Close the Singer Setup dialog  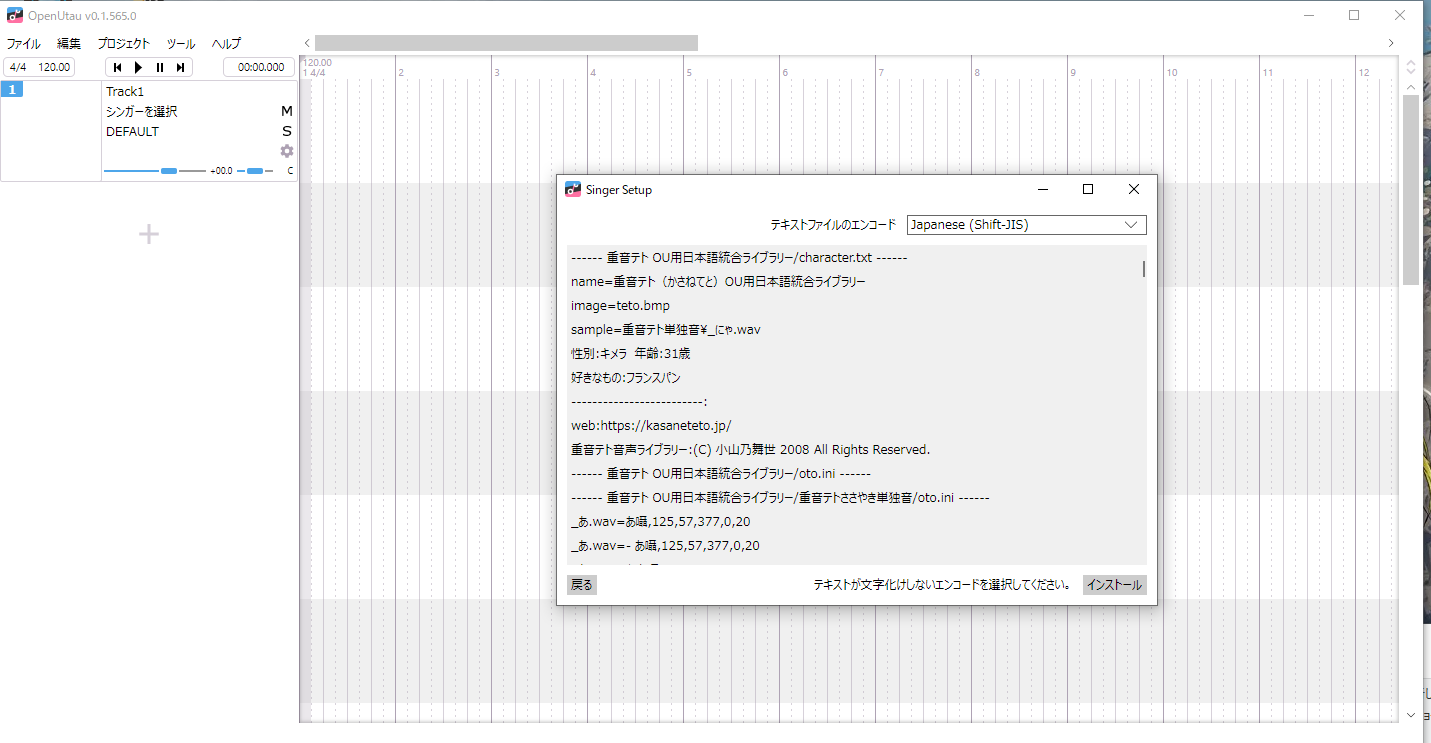click(x=1133, y=189)
